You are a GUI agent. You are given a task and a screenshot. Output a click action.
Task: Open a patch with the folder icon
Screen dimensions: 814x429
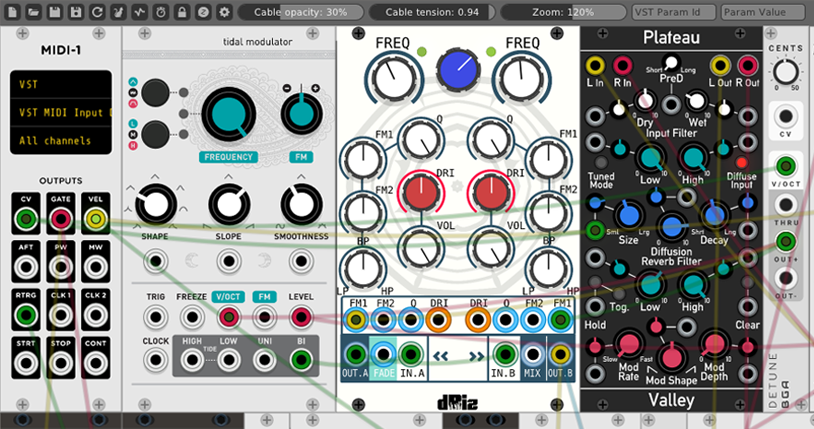click(x=33, y=12)
